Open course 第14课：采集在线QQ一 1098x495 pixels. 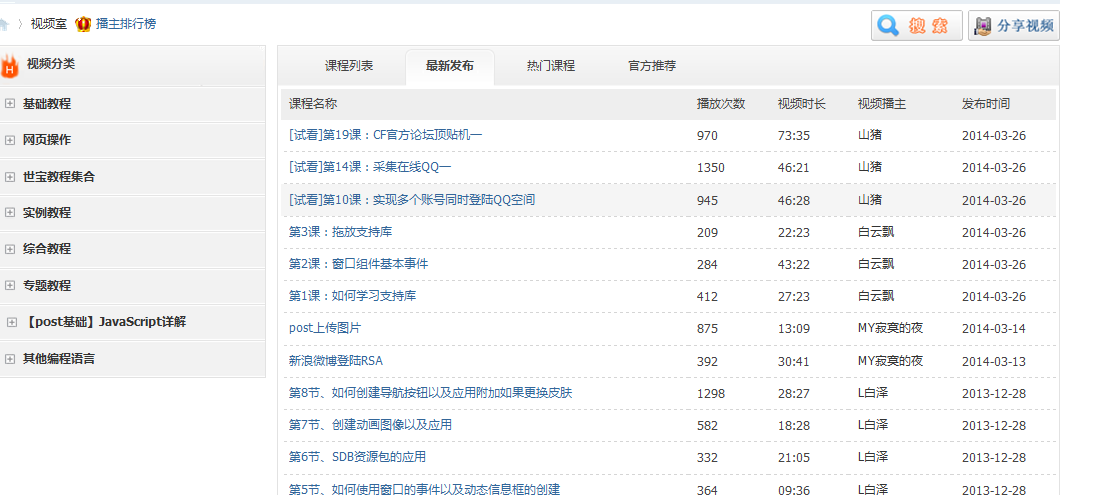click(x=370, y=167)
